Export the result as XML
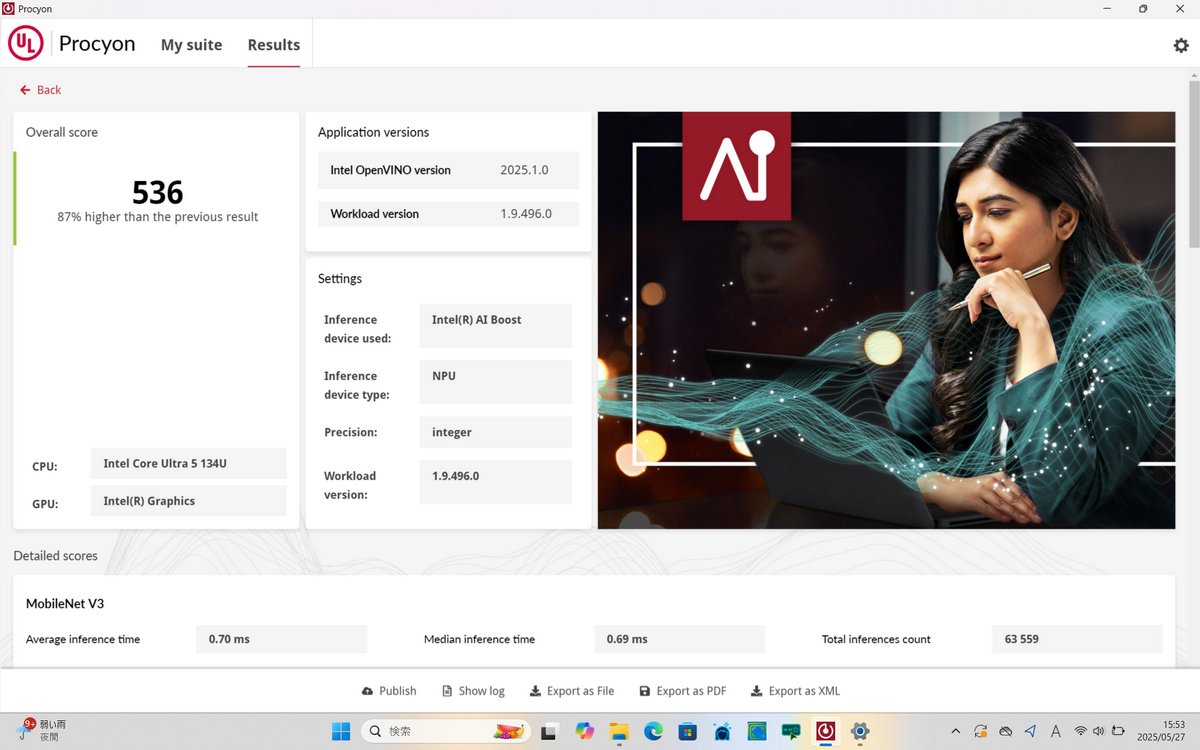Screen dimensions: 1200x750 [796, 691]
